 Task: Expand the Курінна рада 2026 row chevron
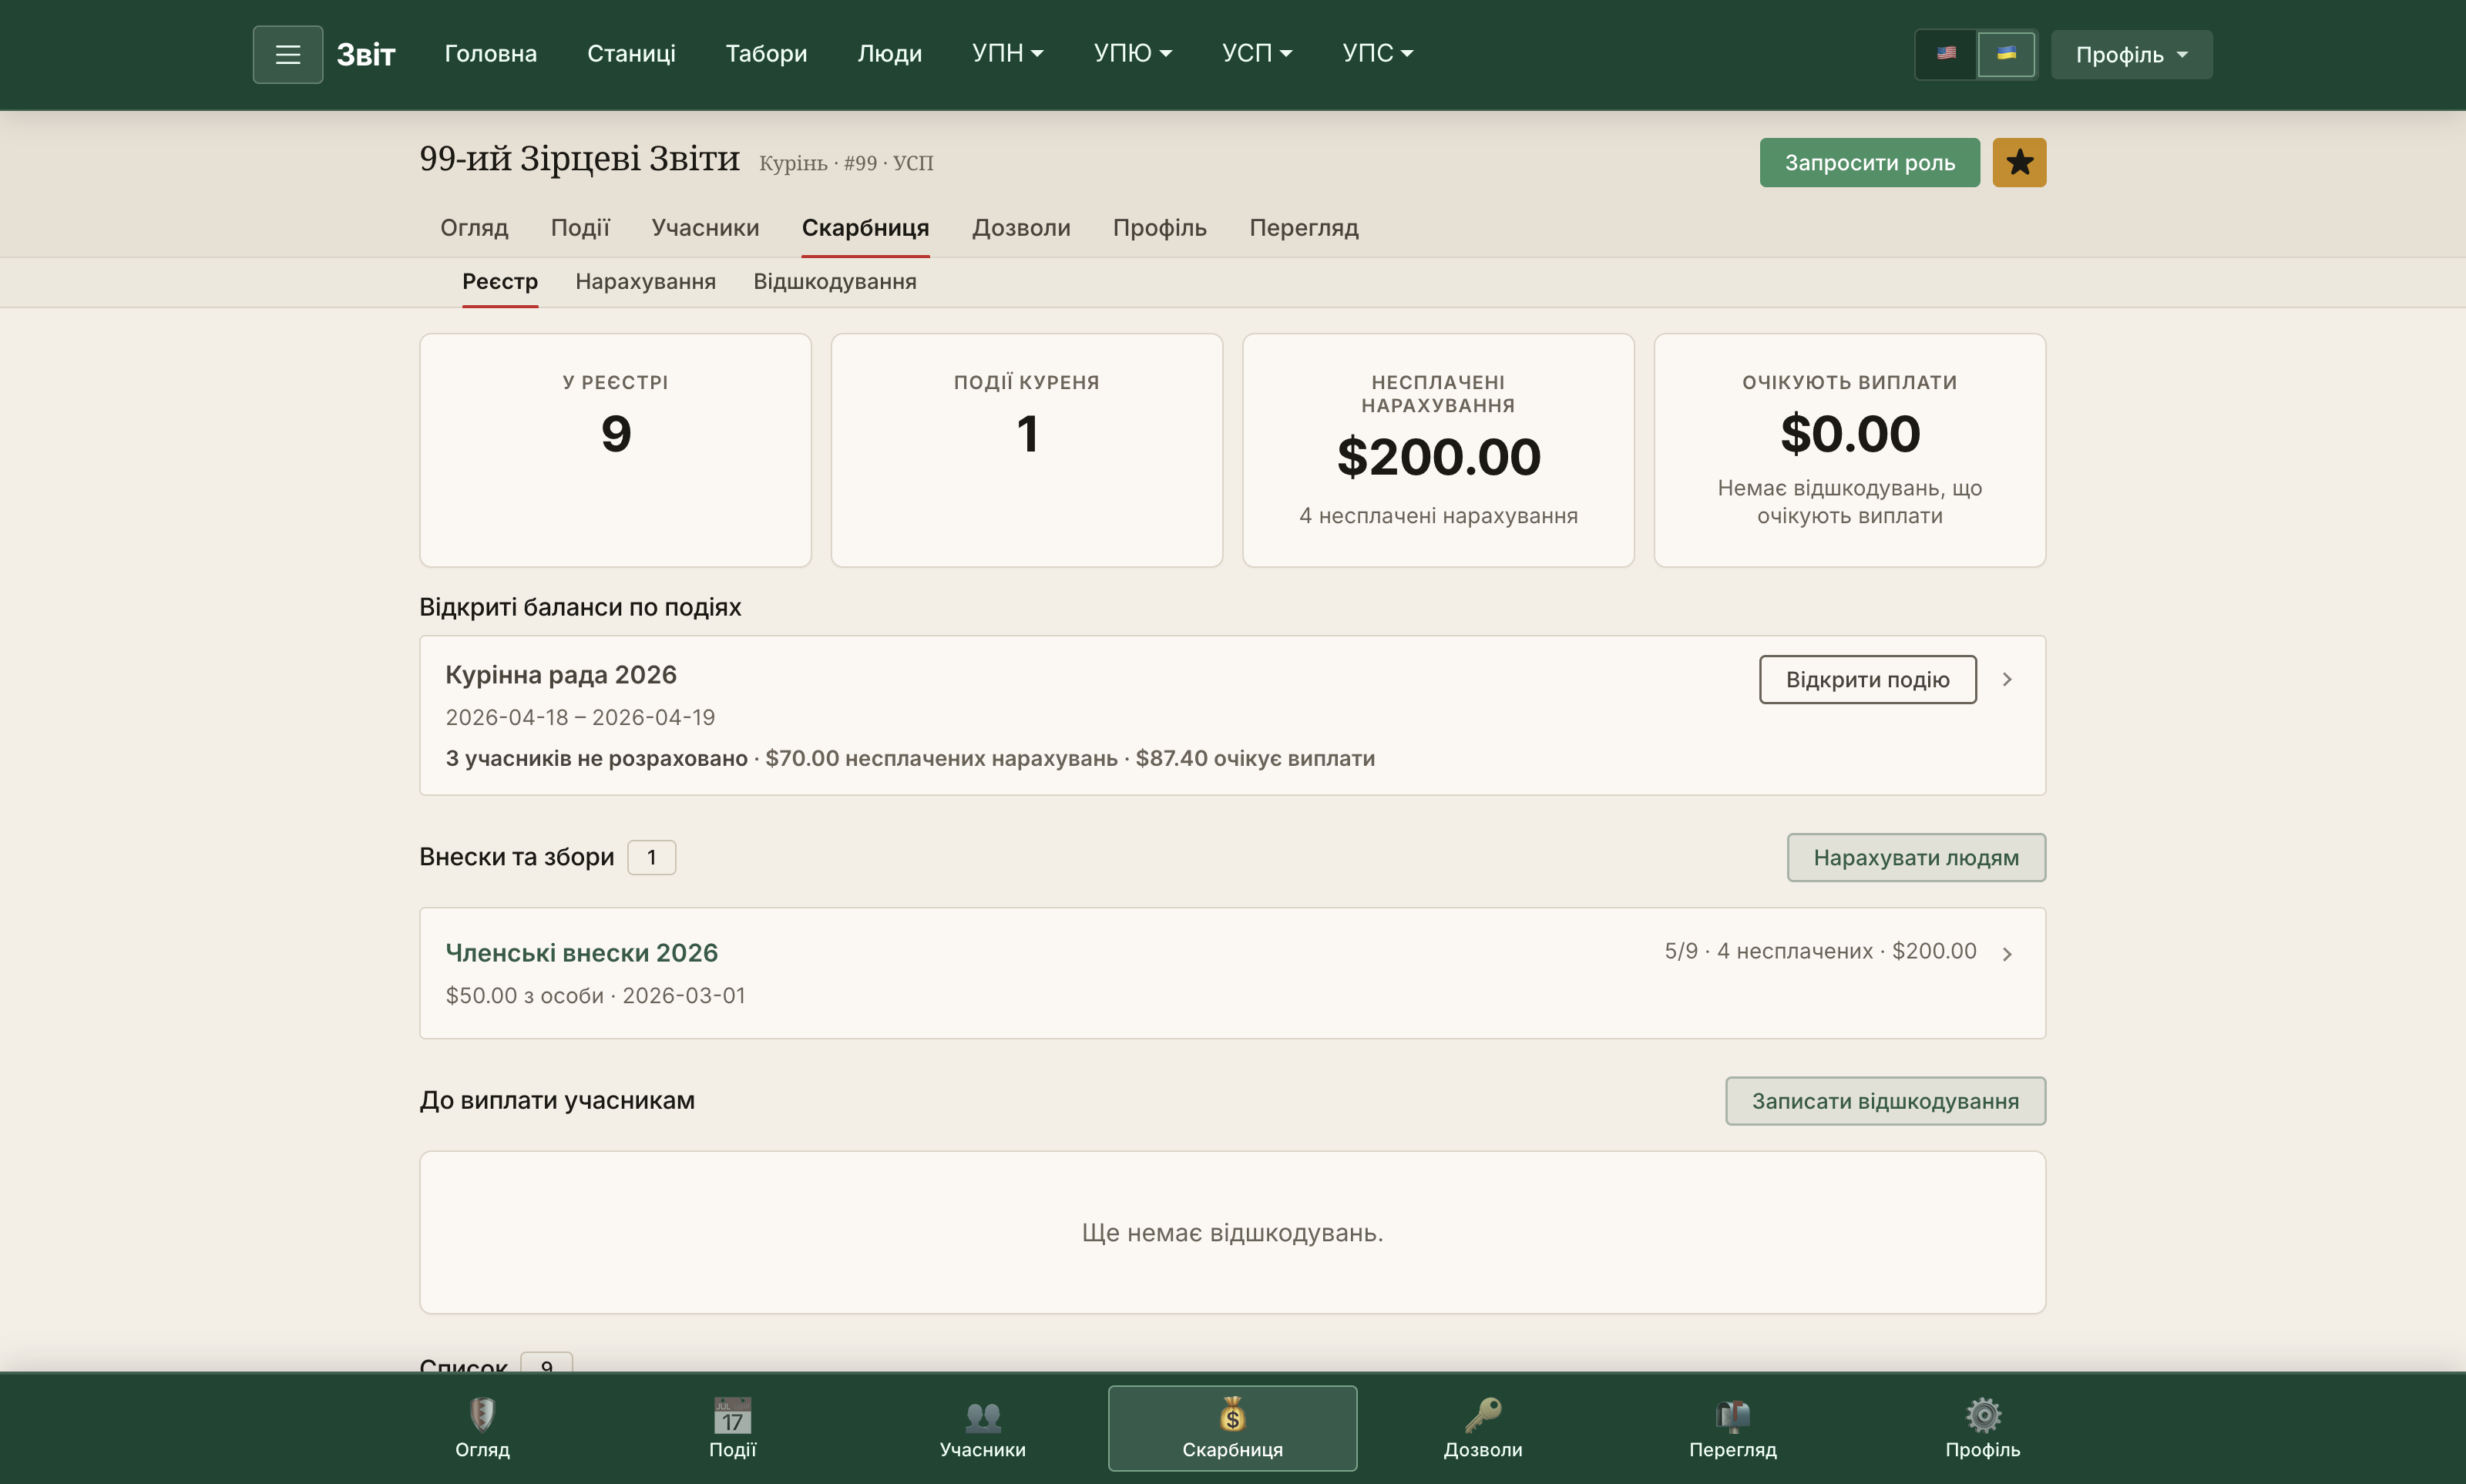tap(2006, 679)
